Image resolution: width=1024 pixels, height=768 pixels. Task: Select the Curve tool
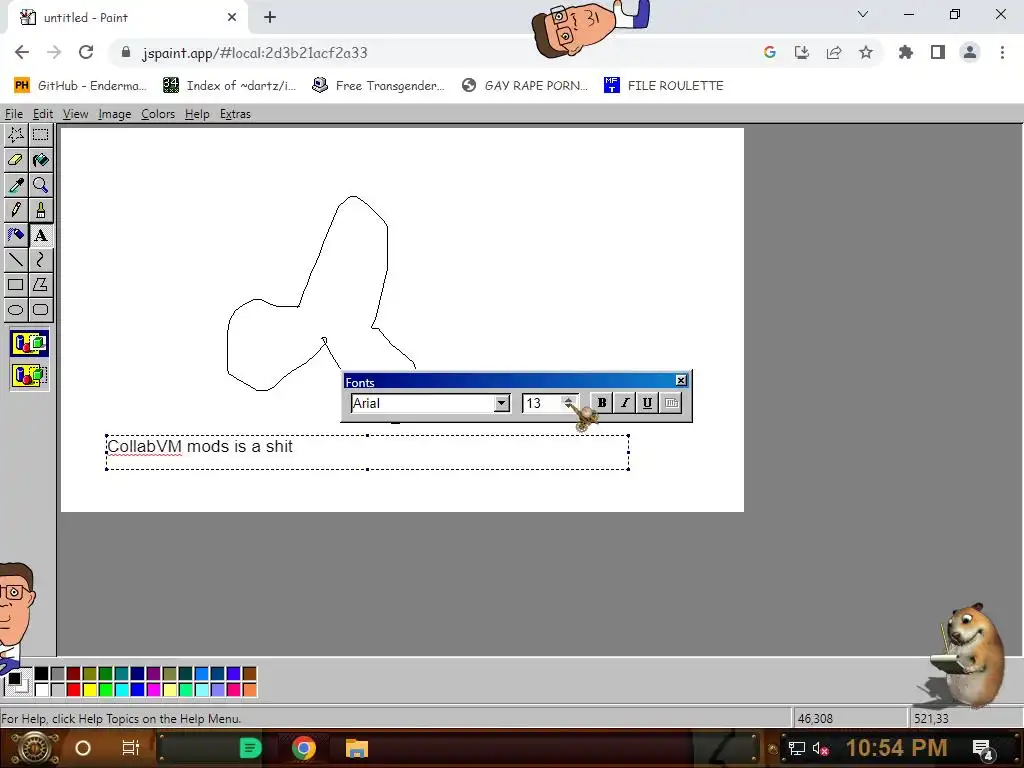tap(40, 260)
